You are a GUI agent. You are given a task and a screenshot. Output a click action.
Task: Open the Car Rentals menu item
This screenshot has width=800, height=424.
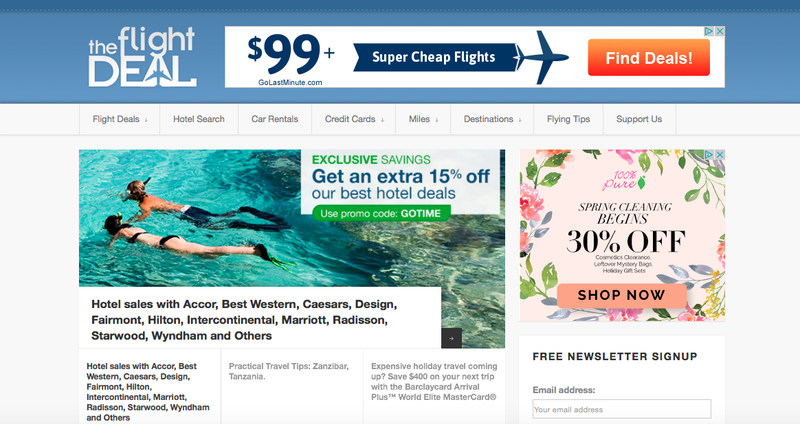point(274,119)
